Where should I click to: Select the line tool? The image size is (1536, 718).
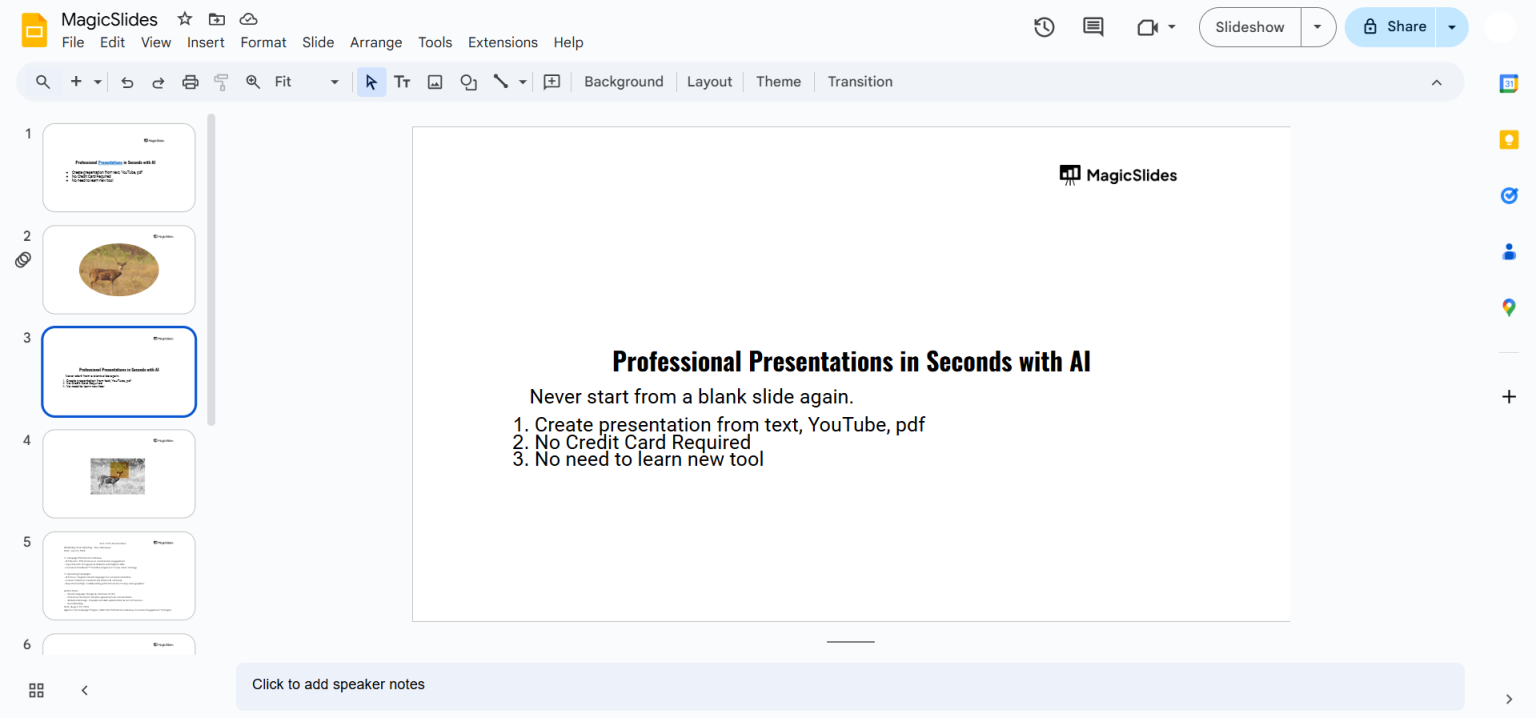pyautogui.click(x=500, y=82)
